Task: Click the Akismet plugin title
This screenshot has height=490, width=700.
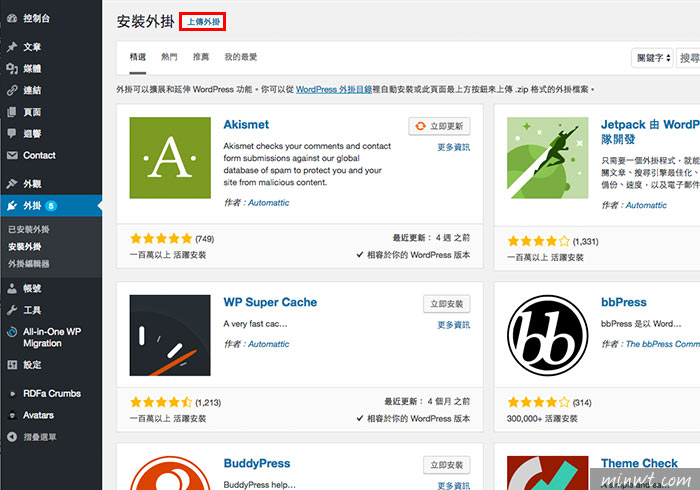Action: tap(246, 125)
